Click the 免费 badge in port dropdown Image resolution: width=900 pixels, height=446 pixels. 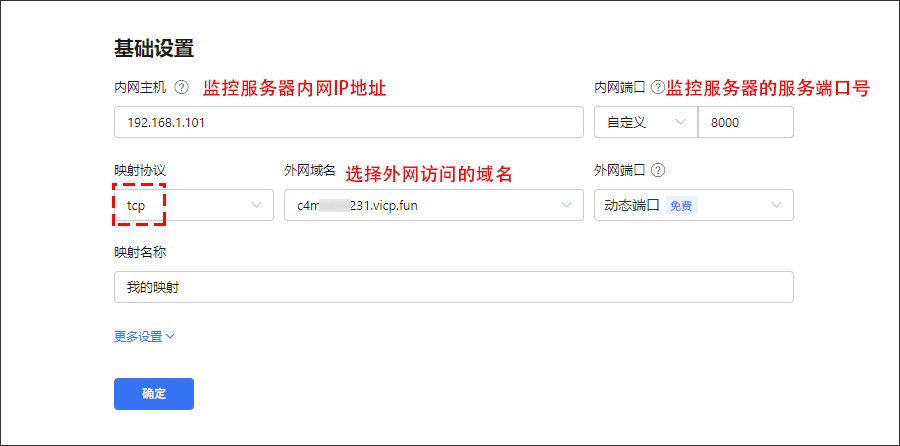681,205
